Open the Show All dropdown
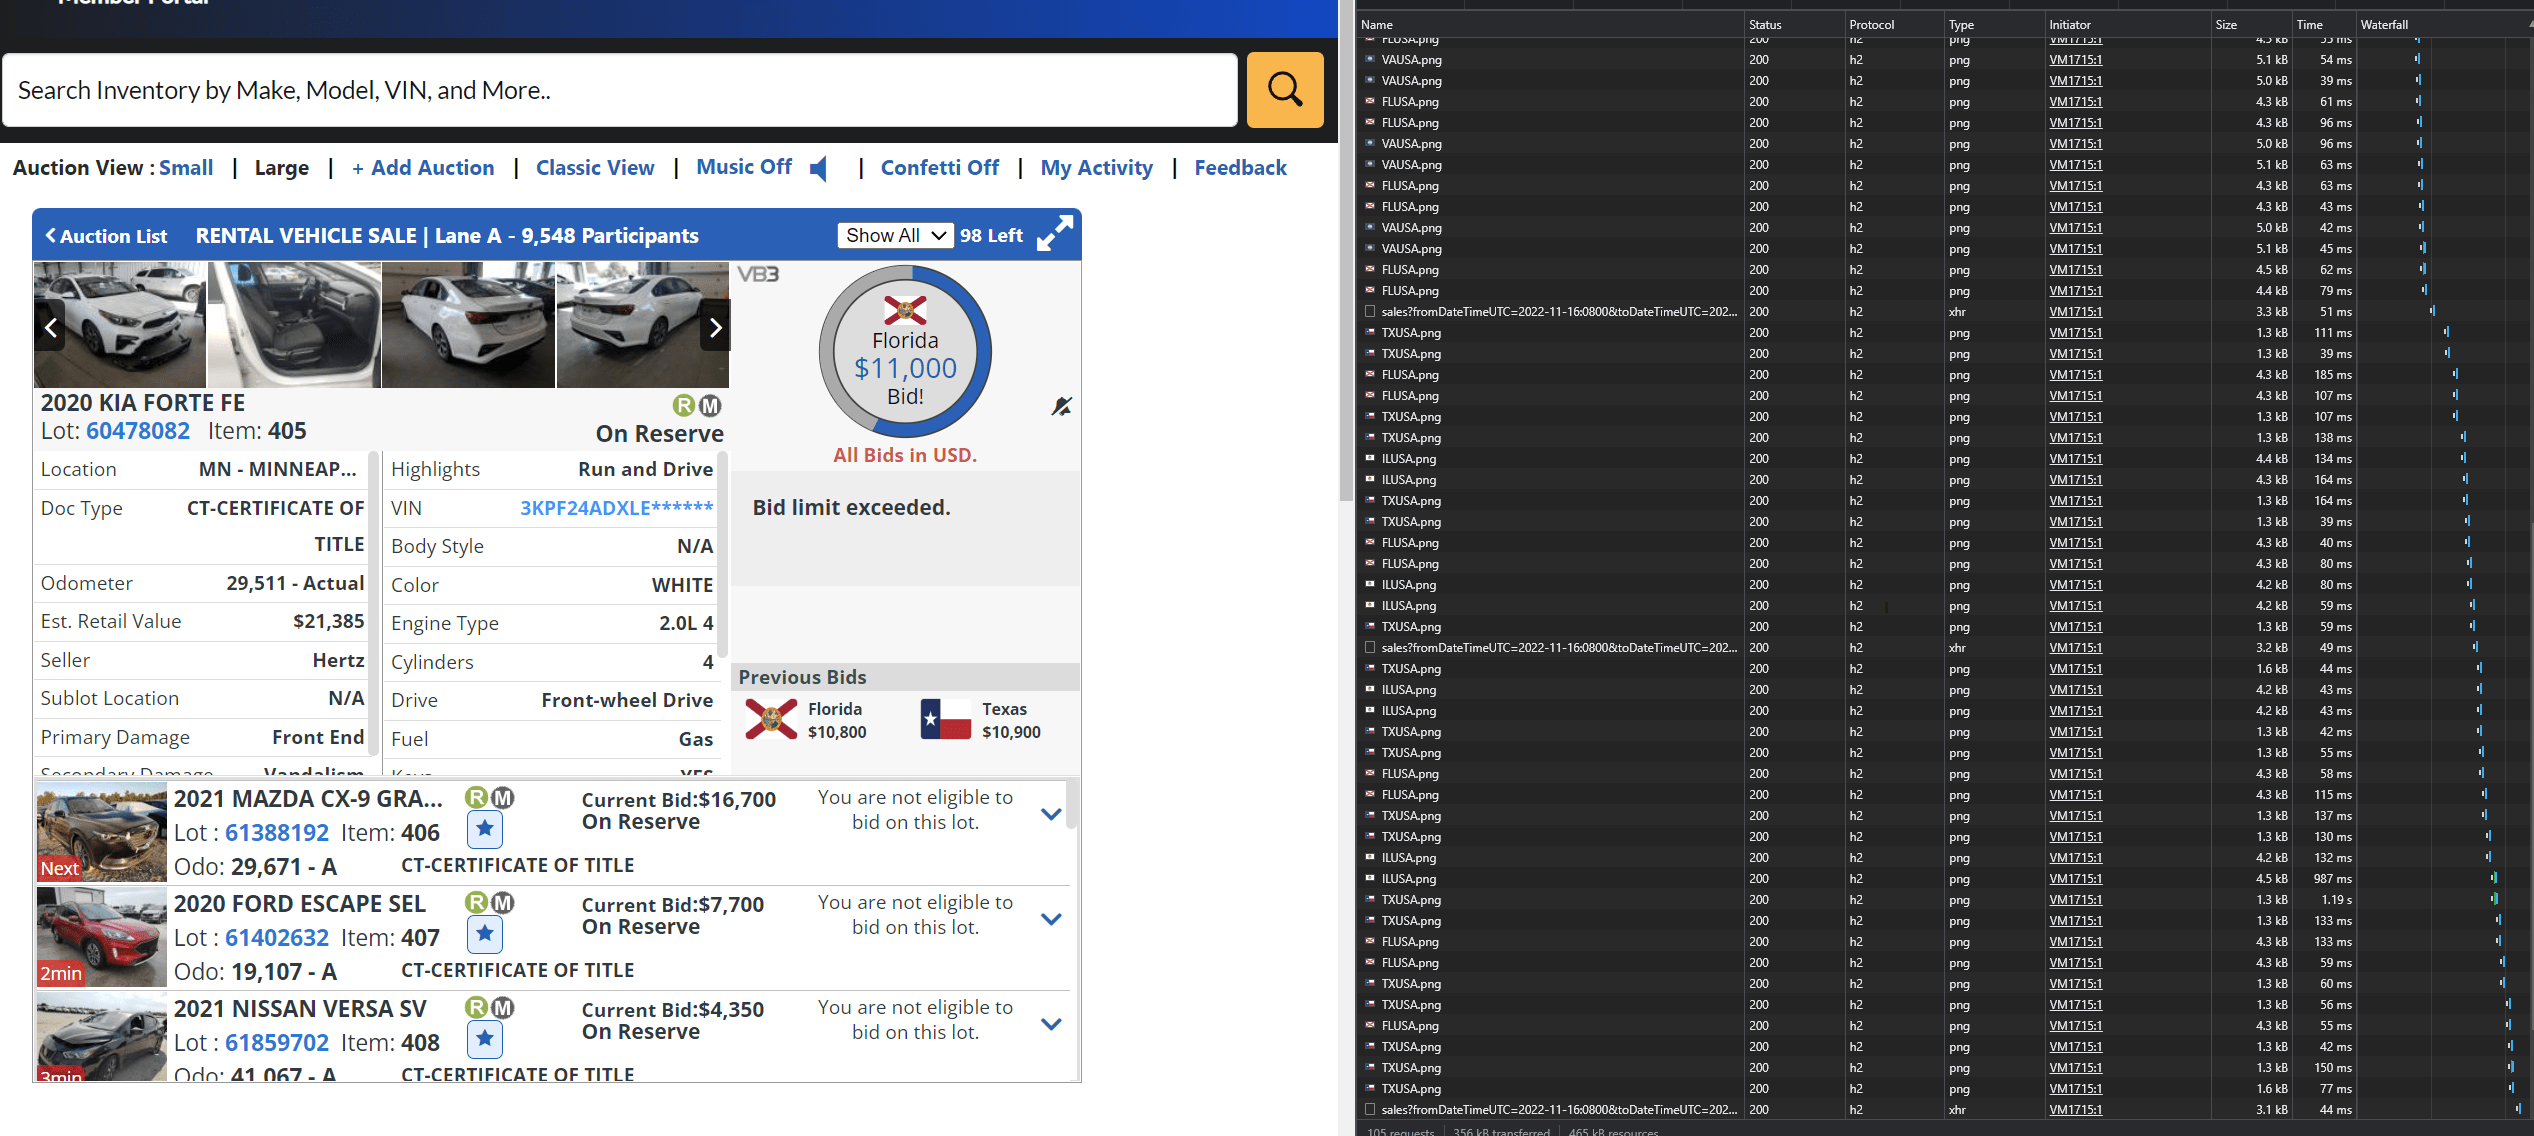2534x1136 pixels. [x=894, y=235]
